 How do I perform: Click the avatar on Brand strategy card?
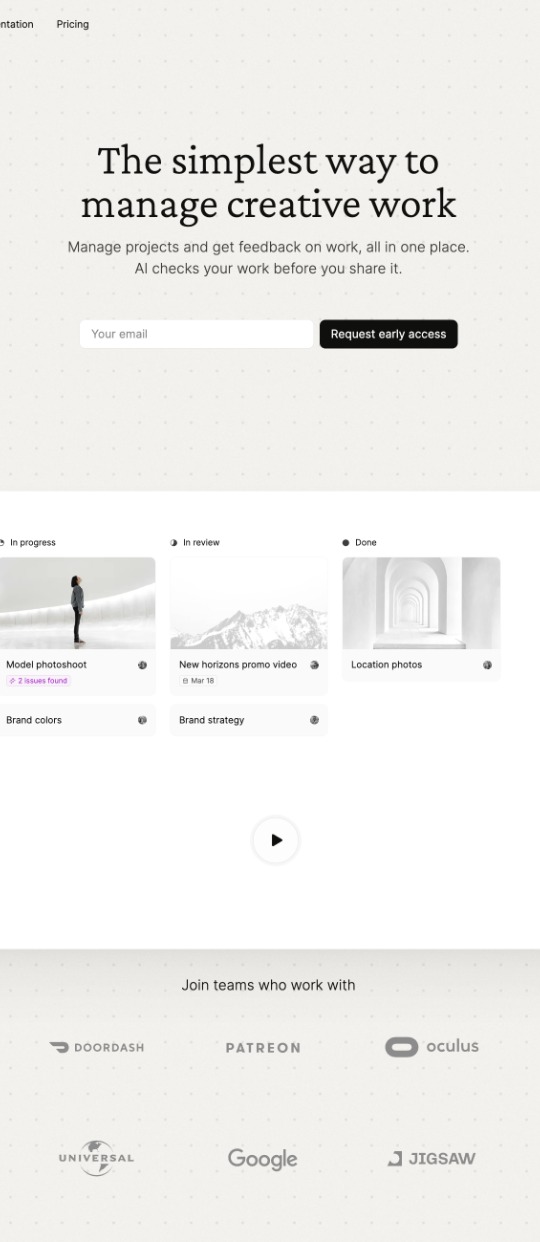click(314, 720)
